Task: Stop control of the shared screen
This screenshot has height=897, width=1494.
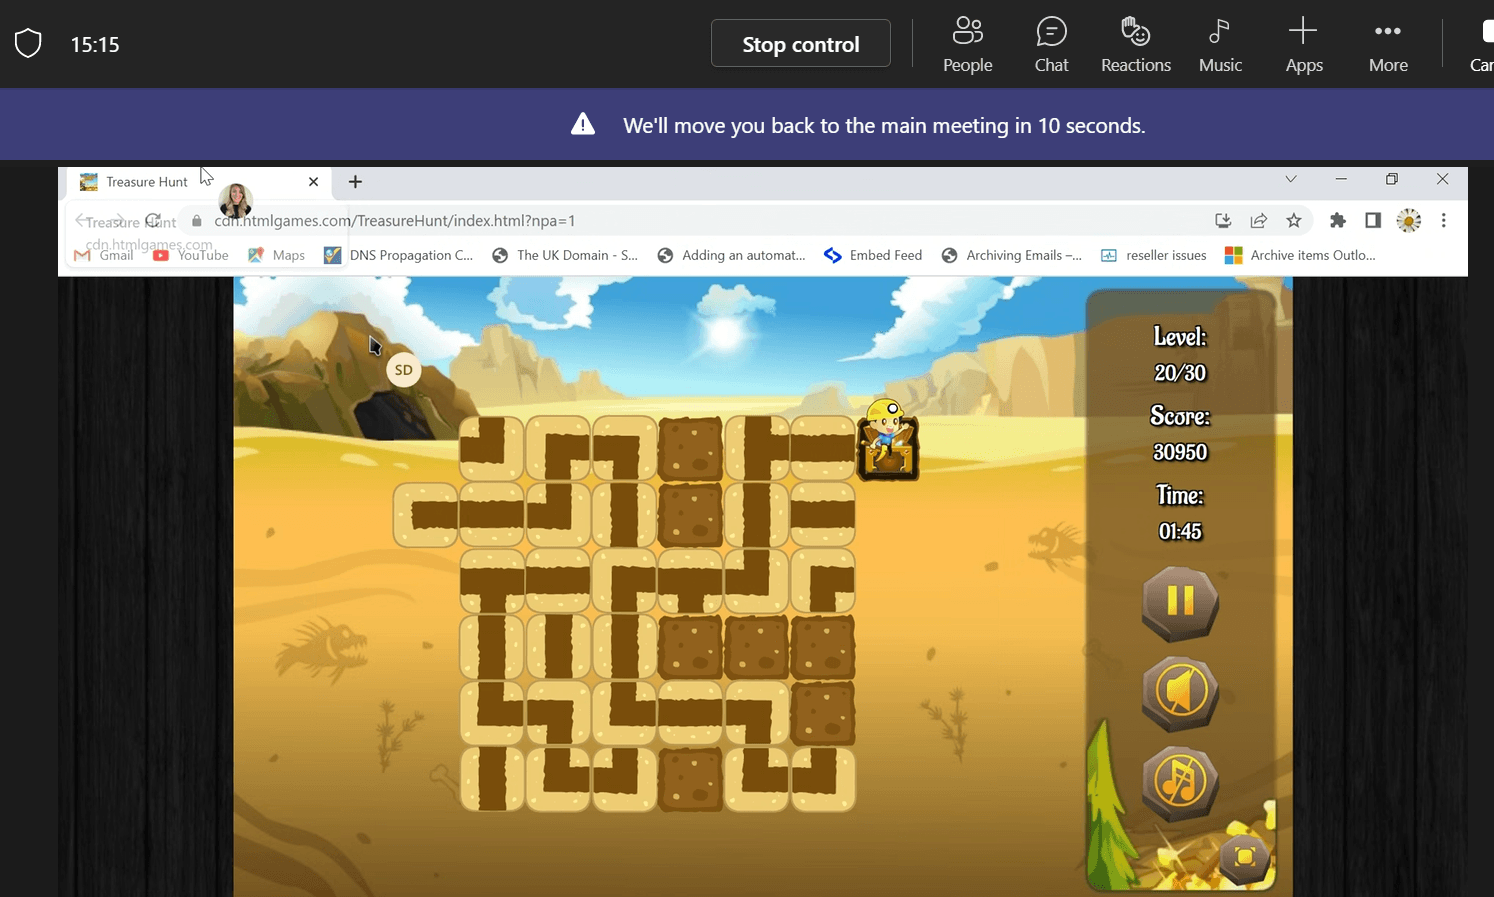Action: 801,44
